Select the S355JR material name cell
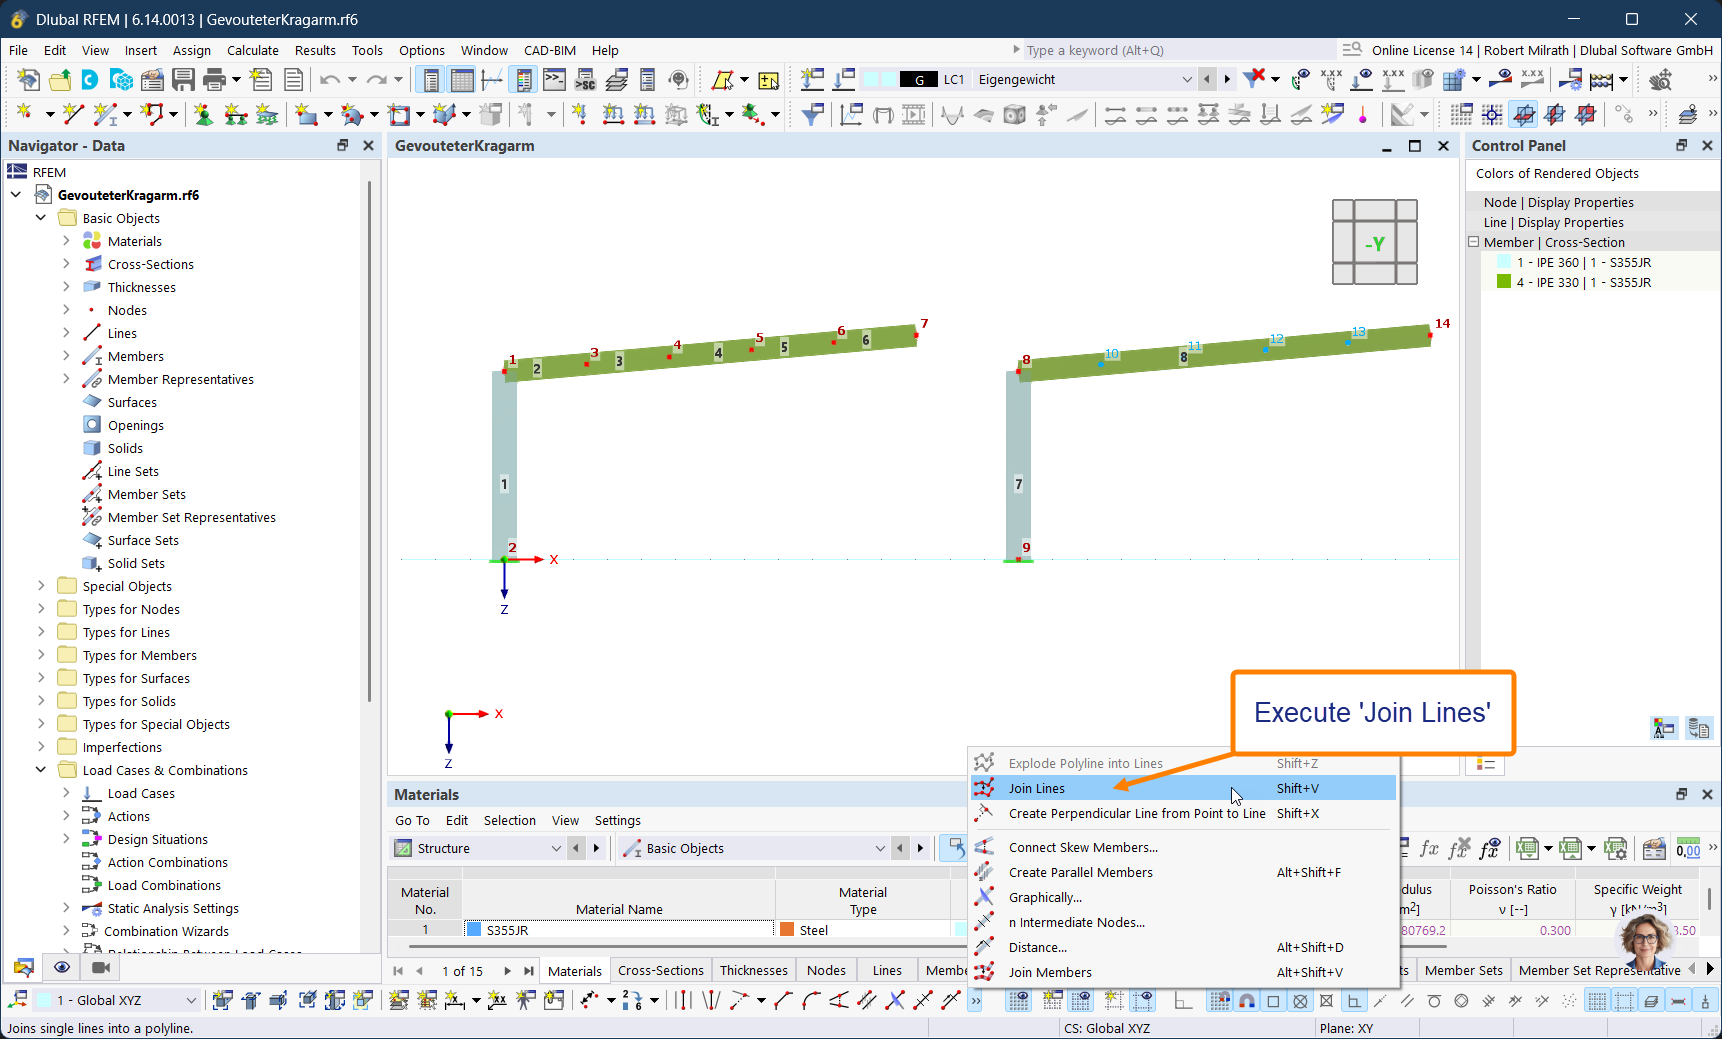The image size is (1722, 1039). tap(619, 929)
